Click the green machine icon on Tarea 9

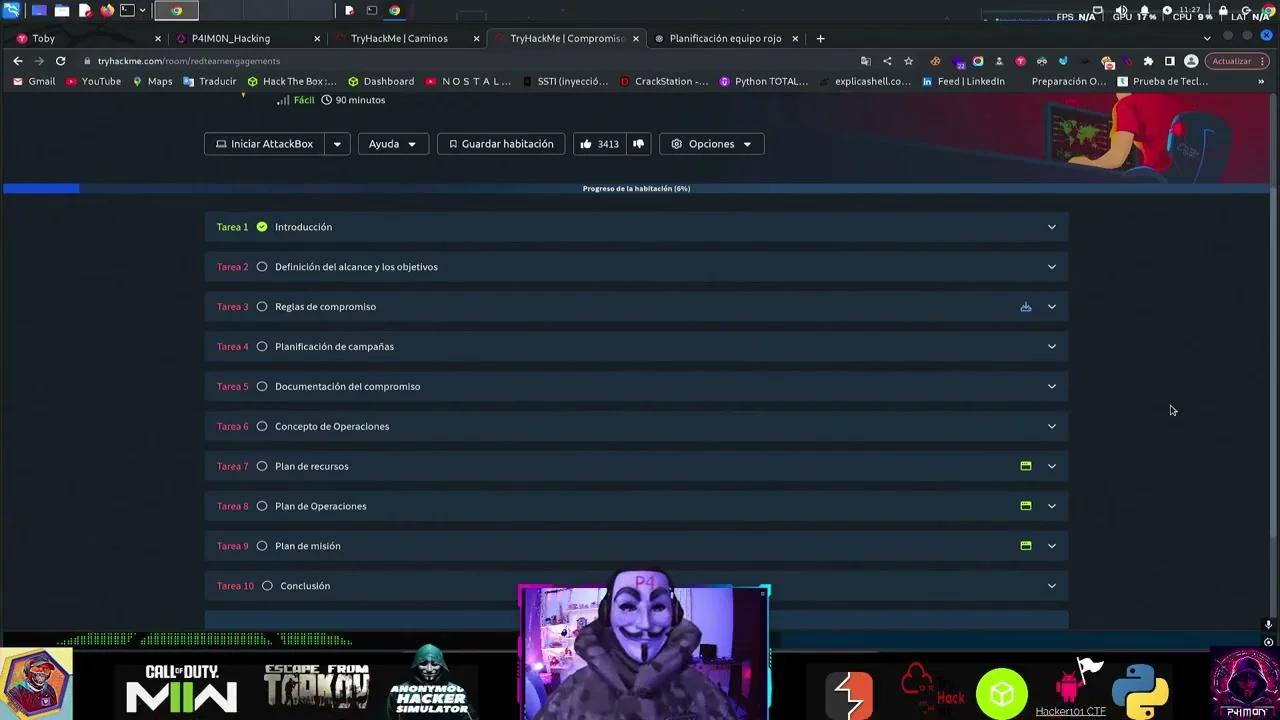tap(1025, 546)
